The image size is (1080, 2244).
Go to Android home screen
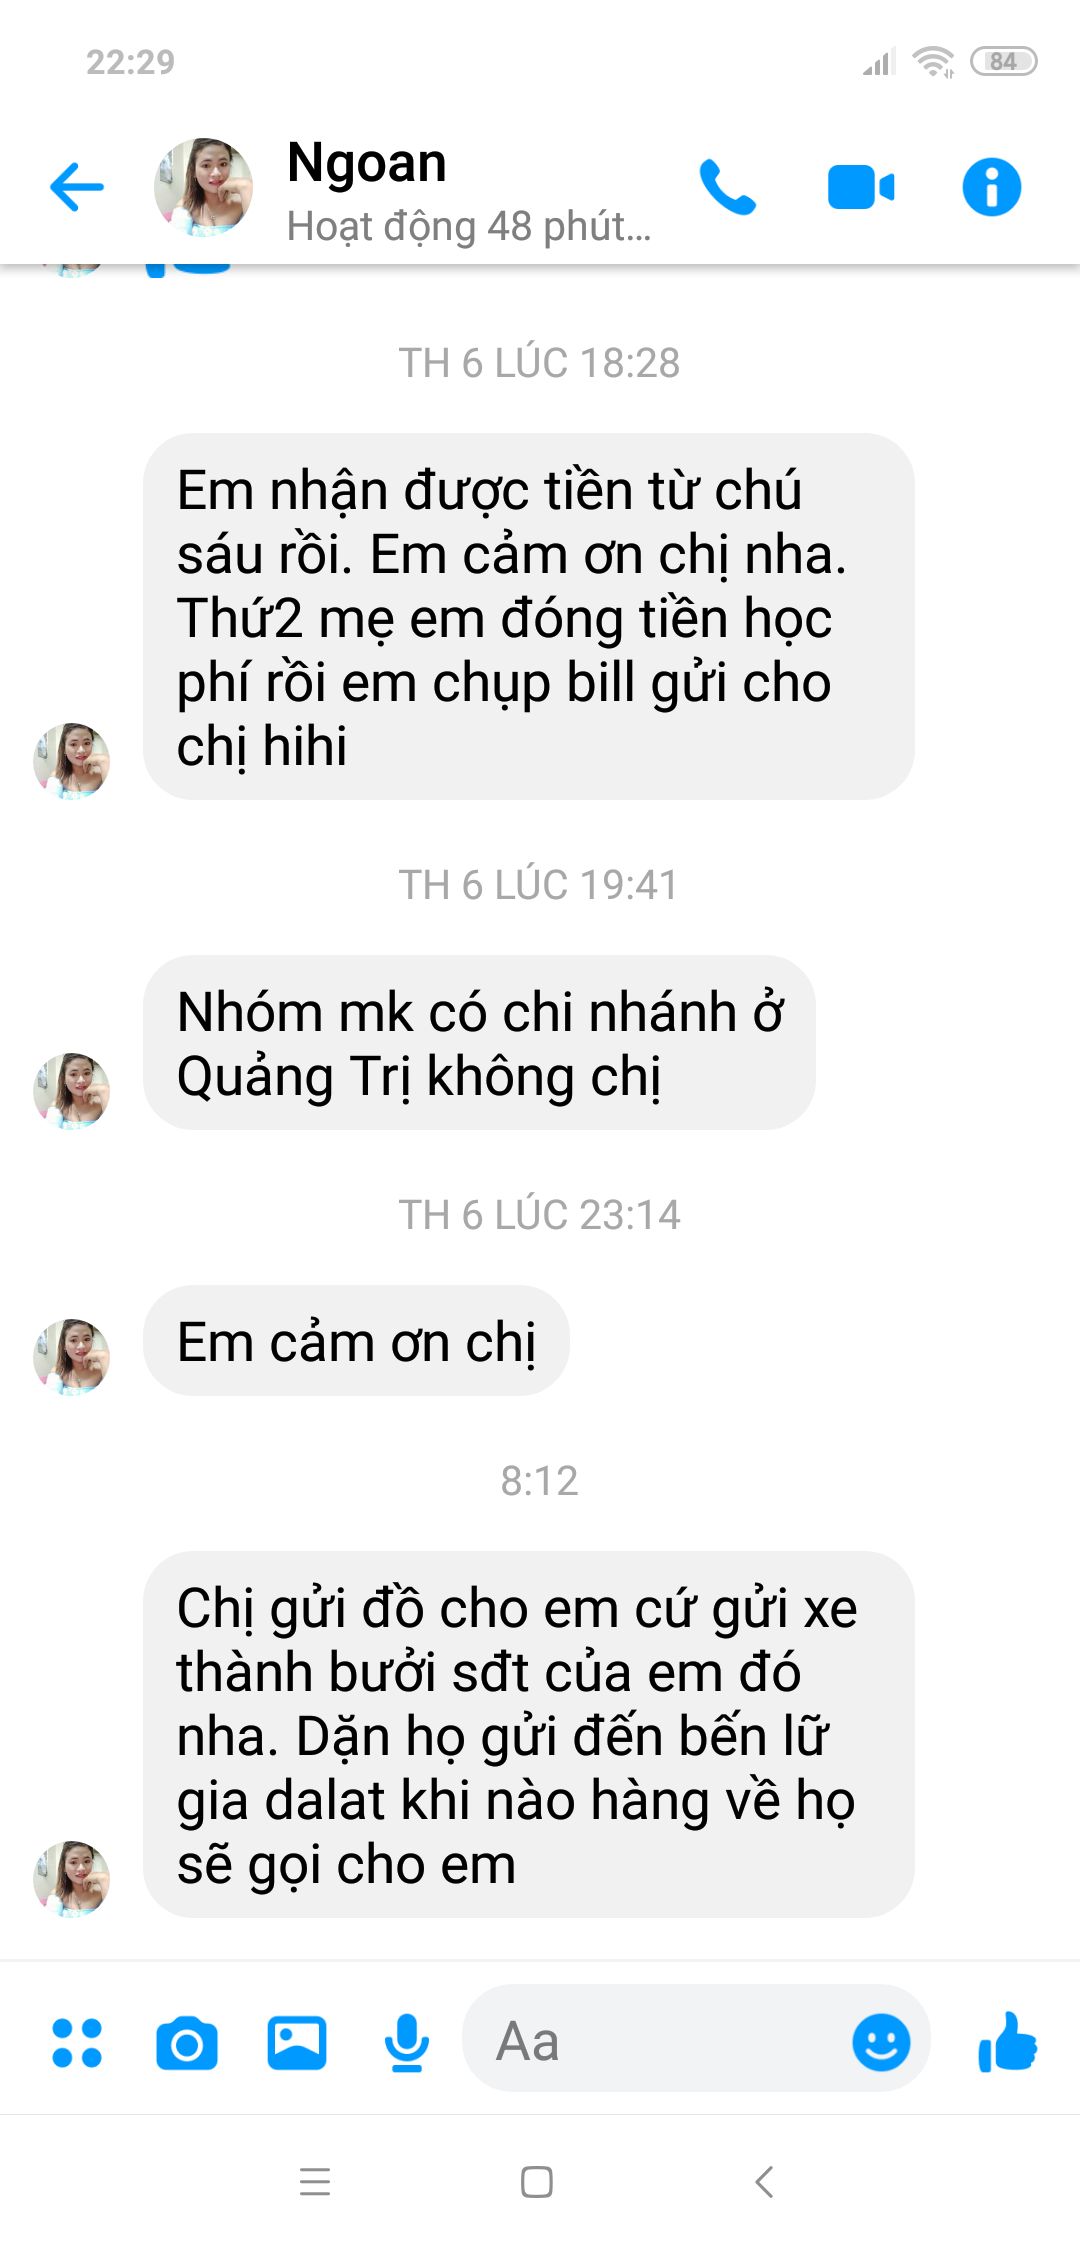click(537, 2181)
